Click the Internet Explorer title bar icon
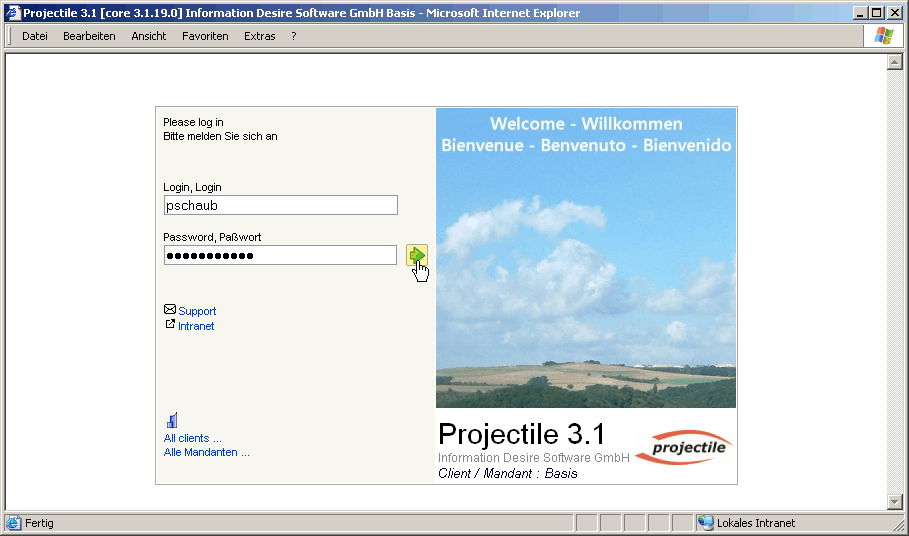Screen dimensions: 909x536 coord(13,13)
